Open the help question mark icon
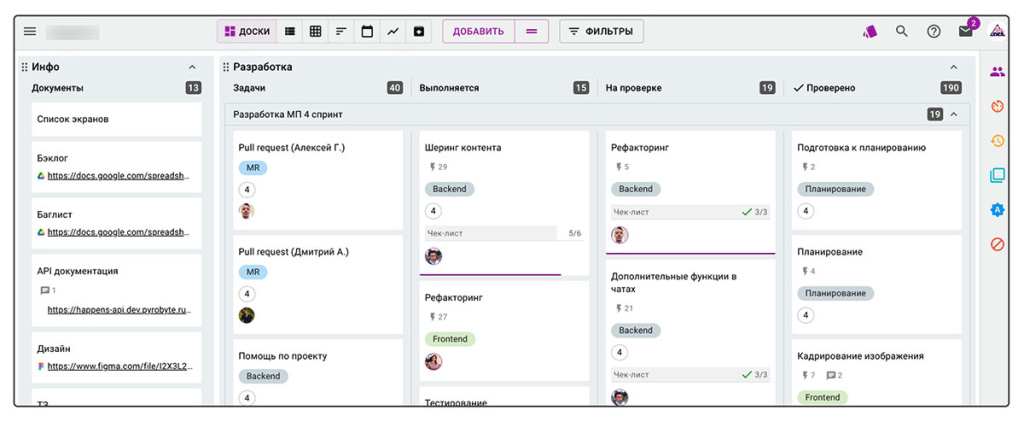This screenshot has height=422, width=1024. (x=933, y=31)
